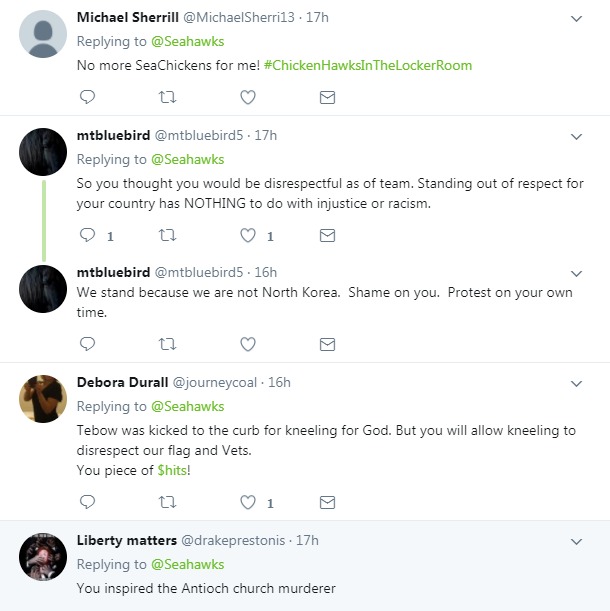
Task: Retweet Debora Durall's tweet
Action: point(167,502)
